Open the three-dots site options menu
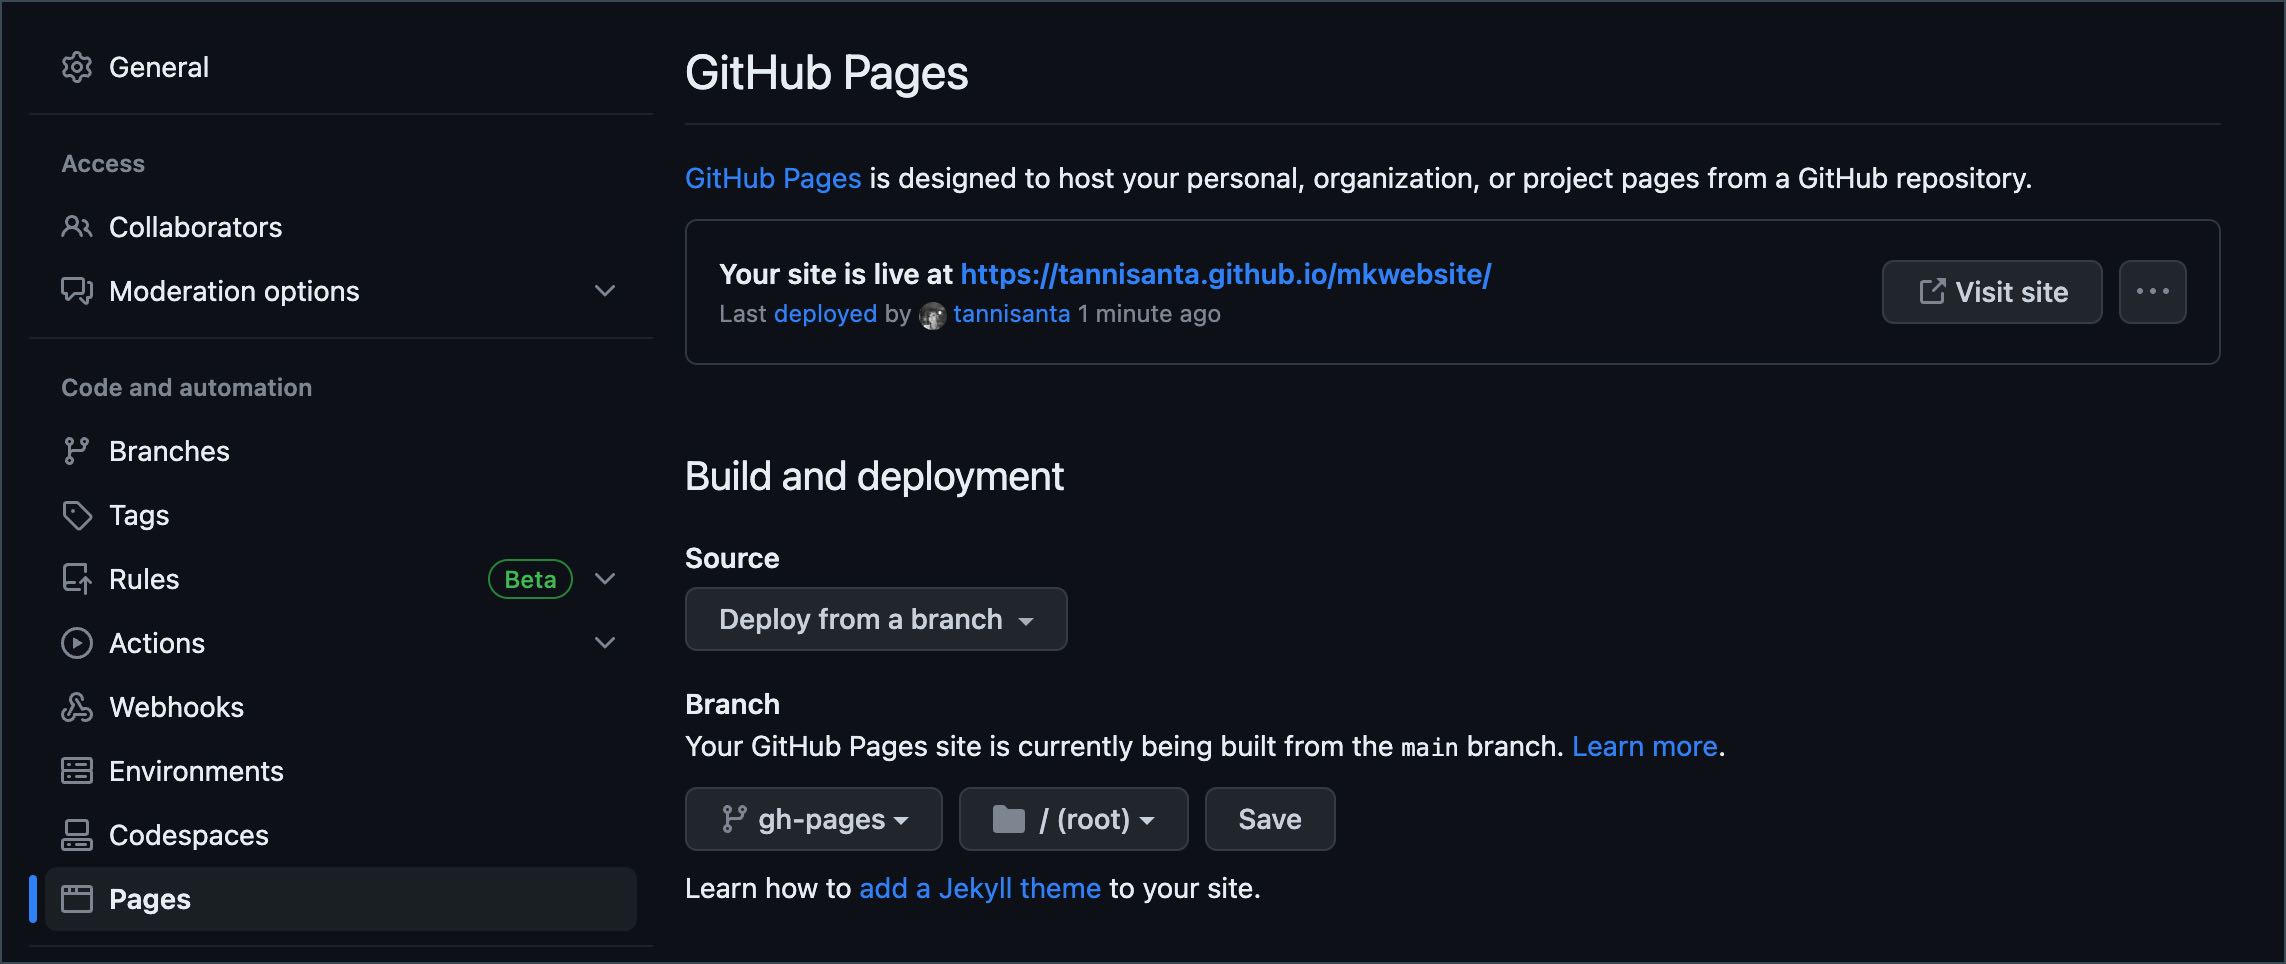This screenshot has width=2286, height=964. coord(2153,292)
